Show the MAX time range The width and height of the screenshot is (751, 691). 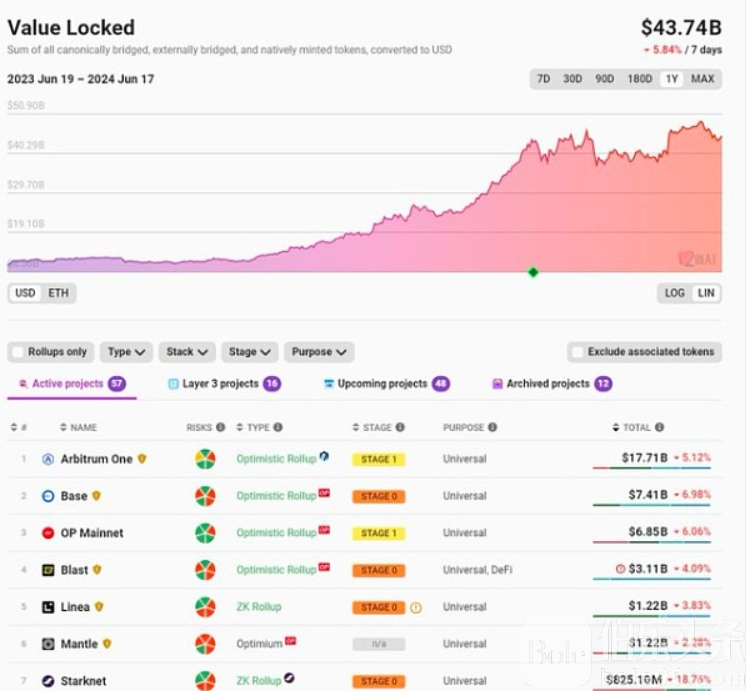click(x=703, y=79)
